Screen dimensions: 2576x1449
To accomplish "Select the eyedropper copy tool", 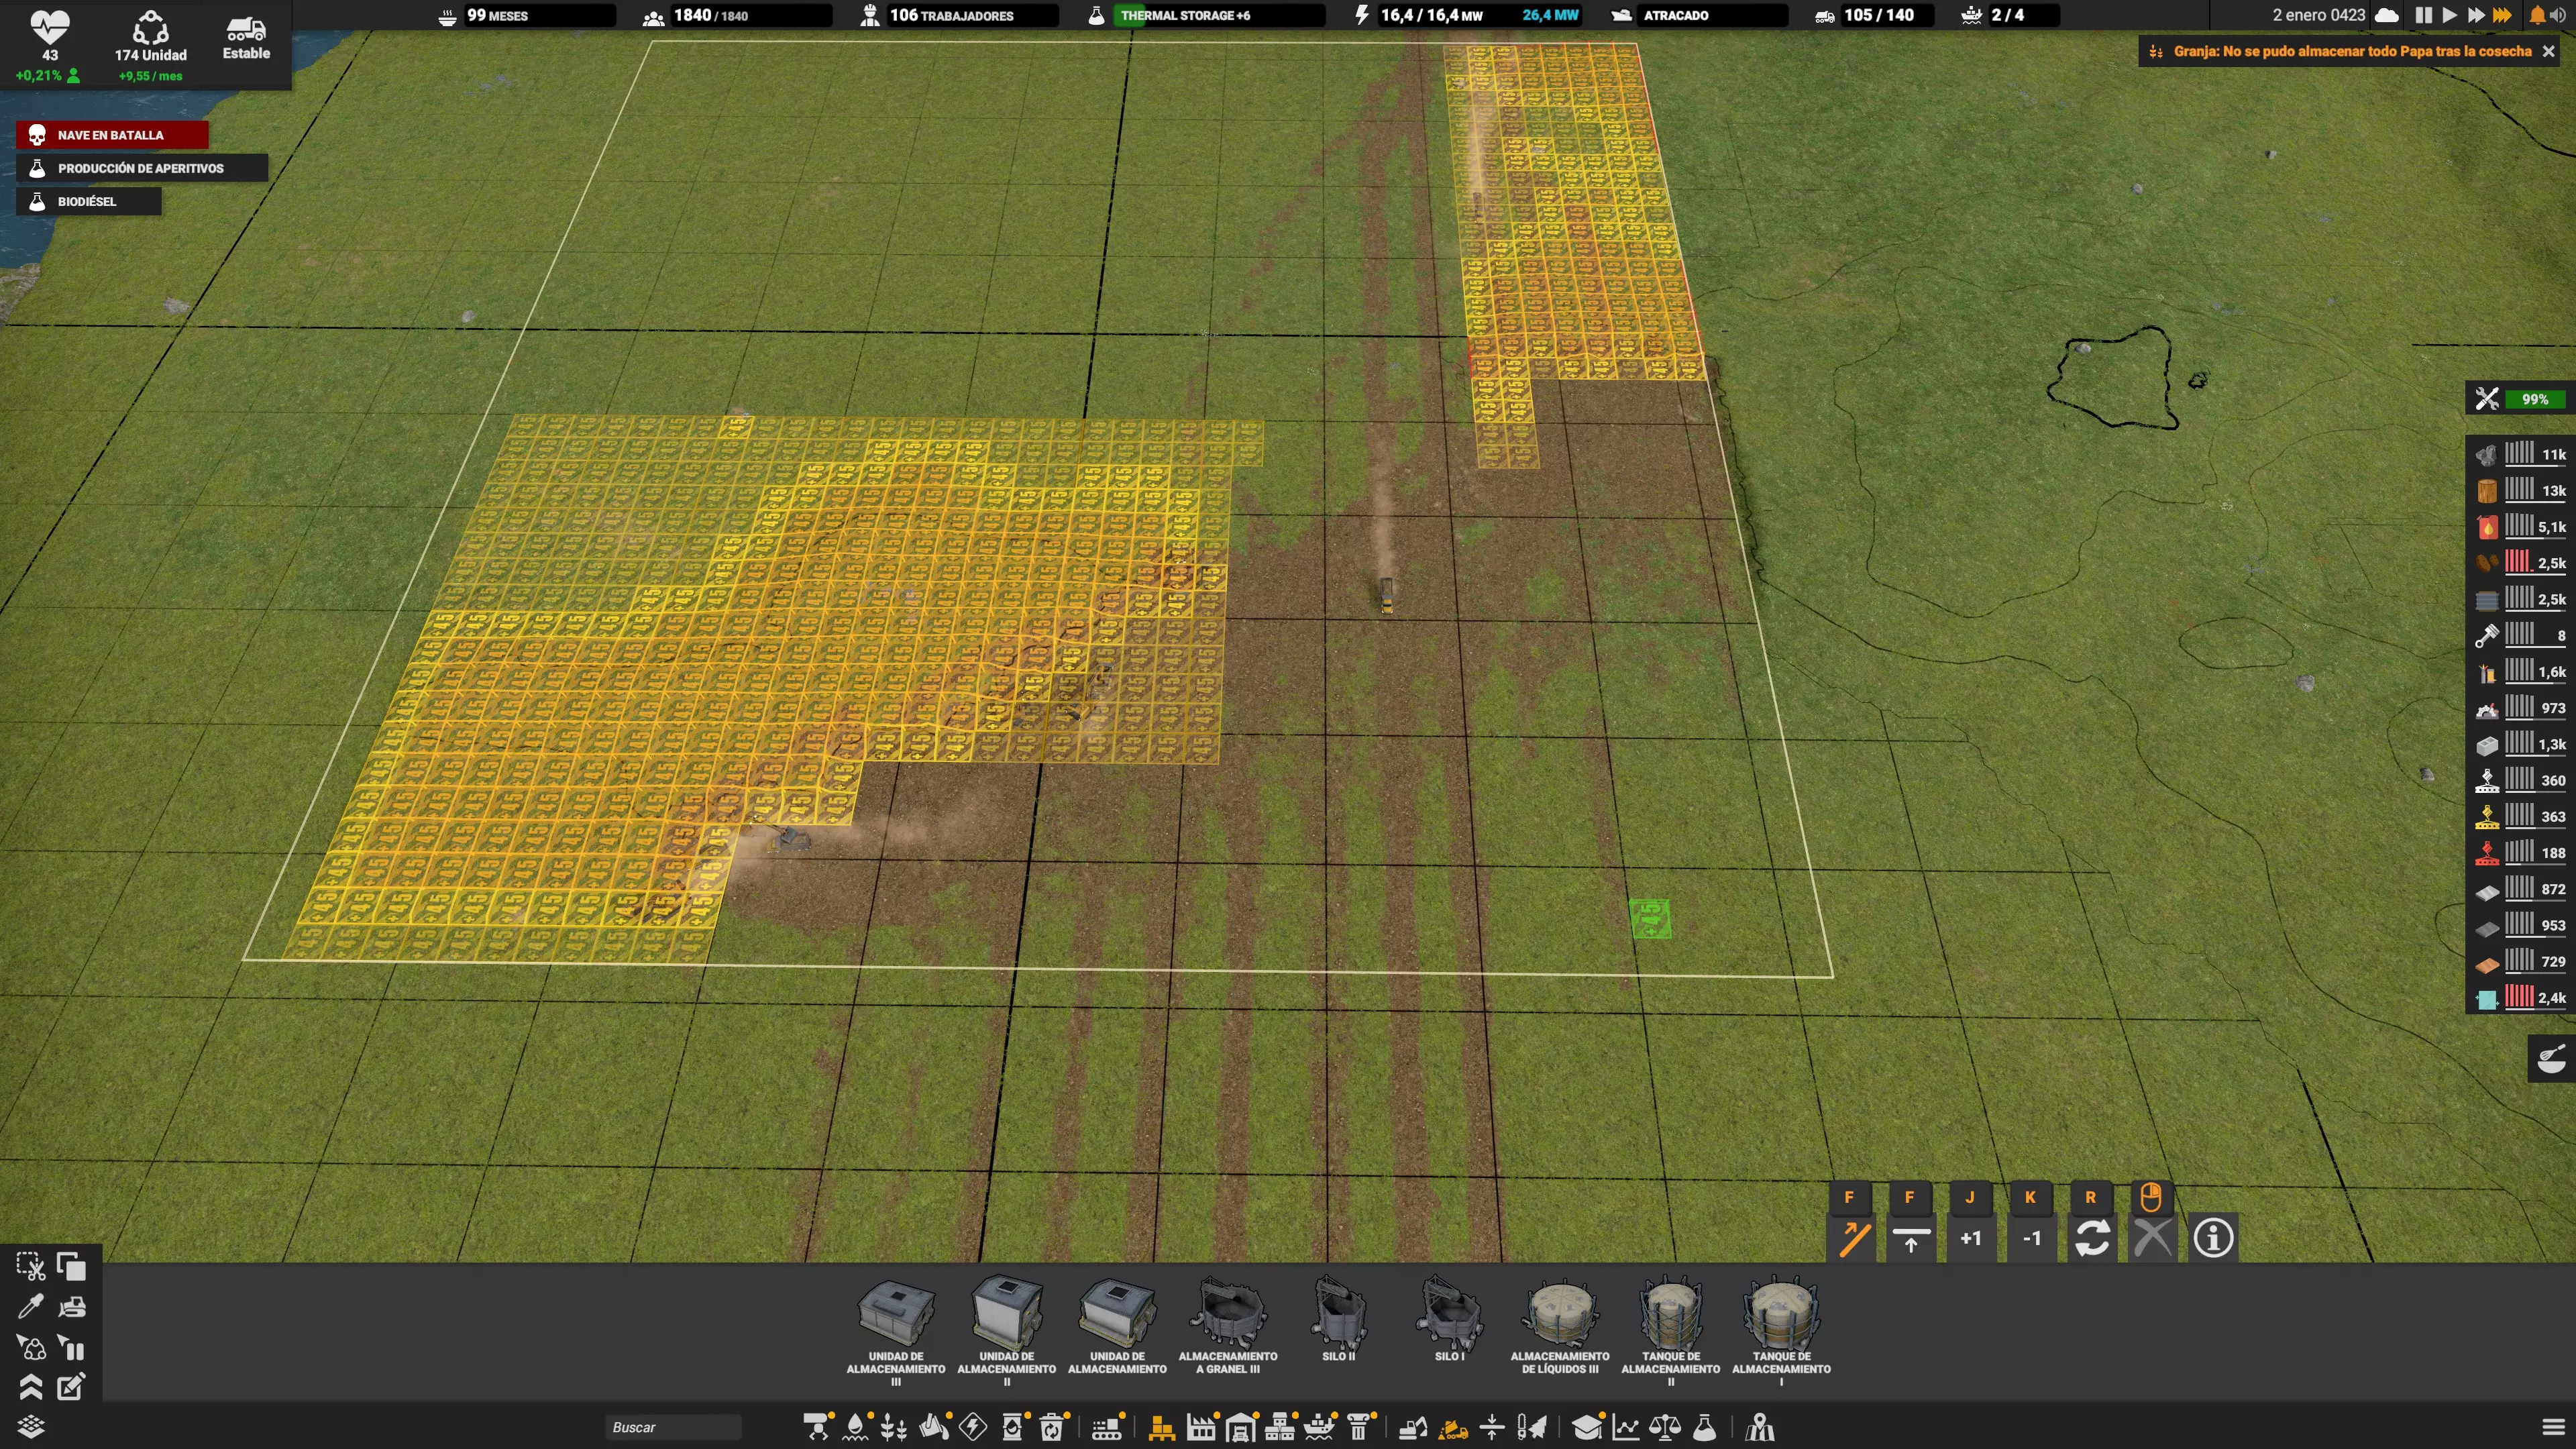I will [x=30, y=1307].
